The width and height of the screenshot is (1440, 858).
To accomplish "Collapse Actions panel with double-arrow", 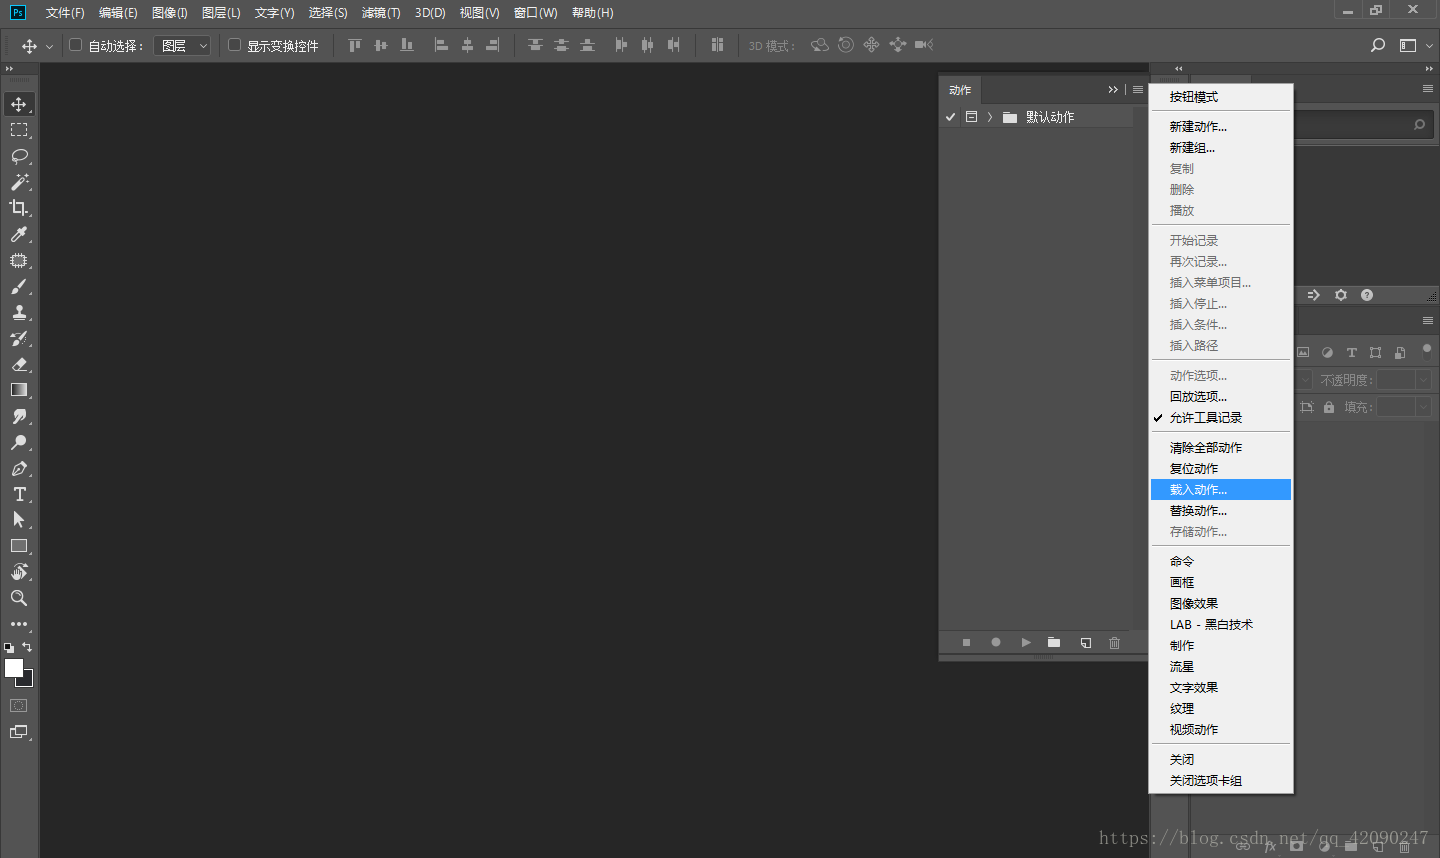I will [1113, 90].
